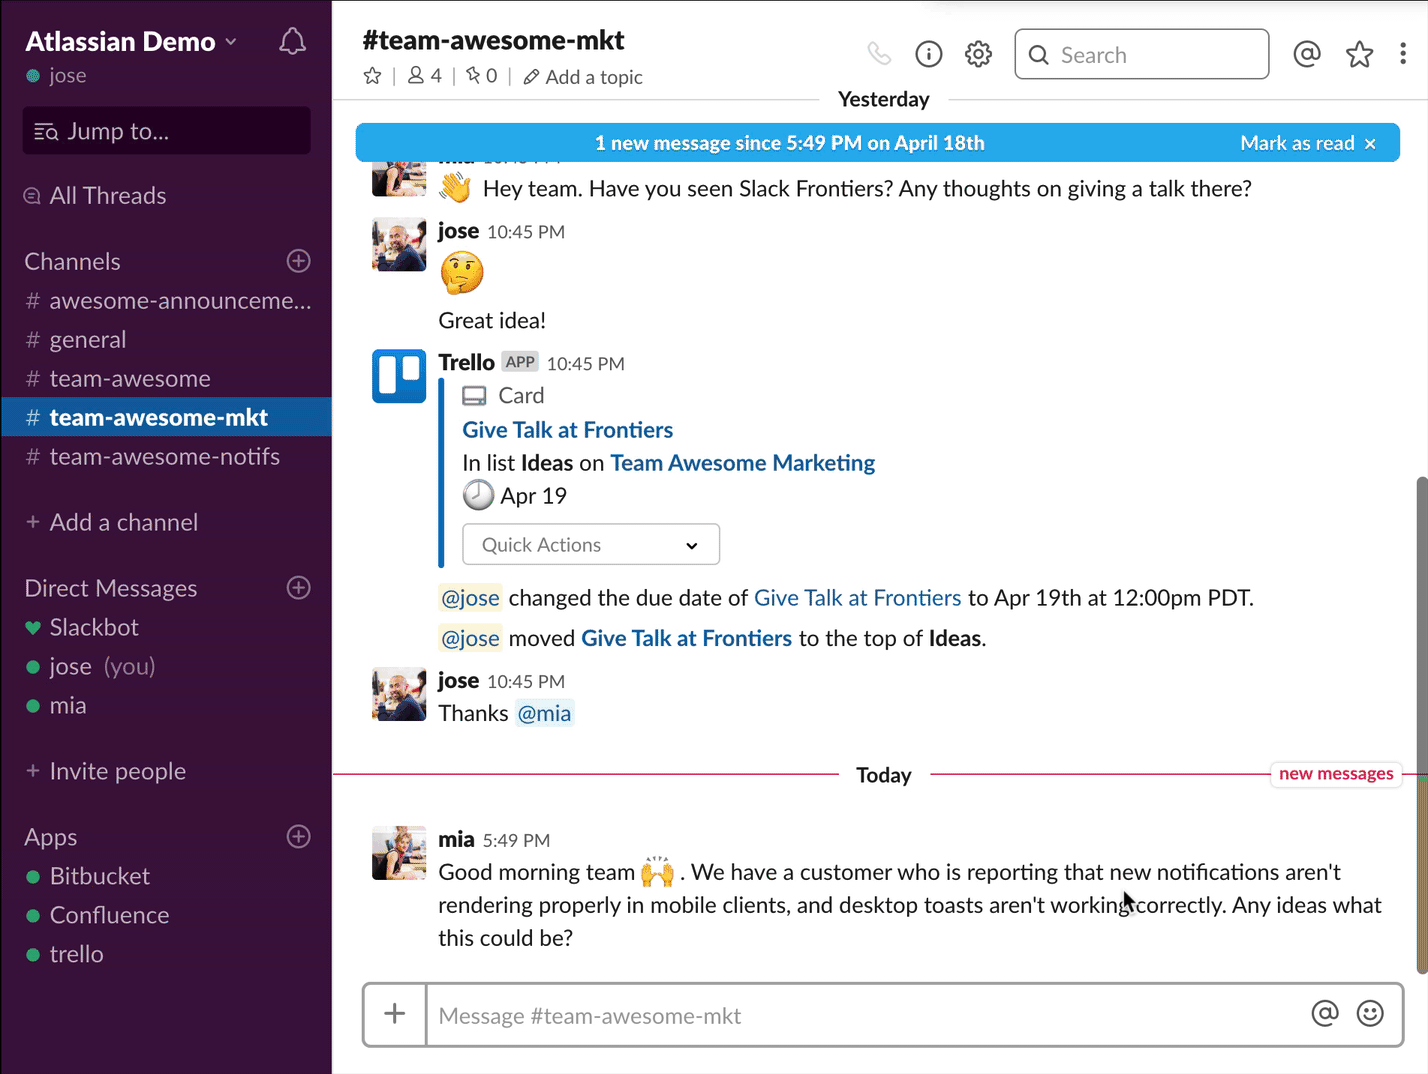
Task: Click mia username on 5:49 PM message
Action: tap(456, 839)
